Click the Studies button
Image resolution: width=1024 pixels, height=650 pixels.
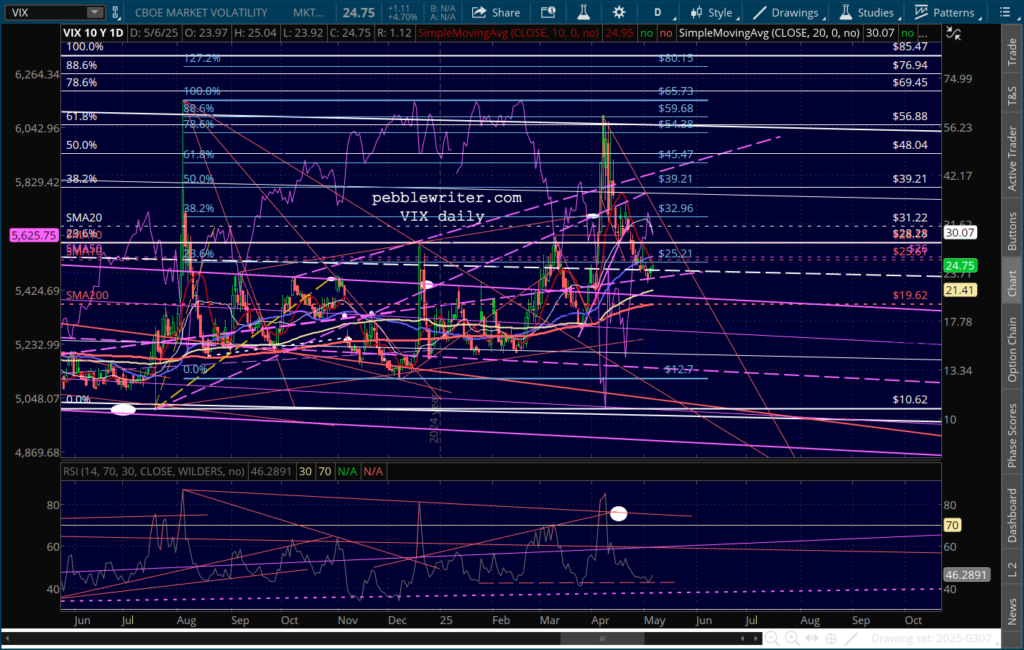pyautogui.click(x=867, y=13)
